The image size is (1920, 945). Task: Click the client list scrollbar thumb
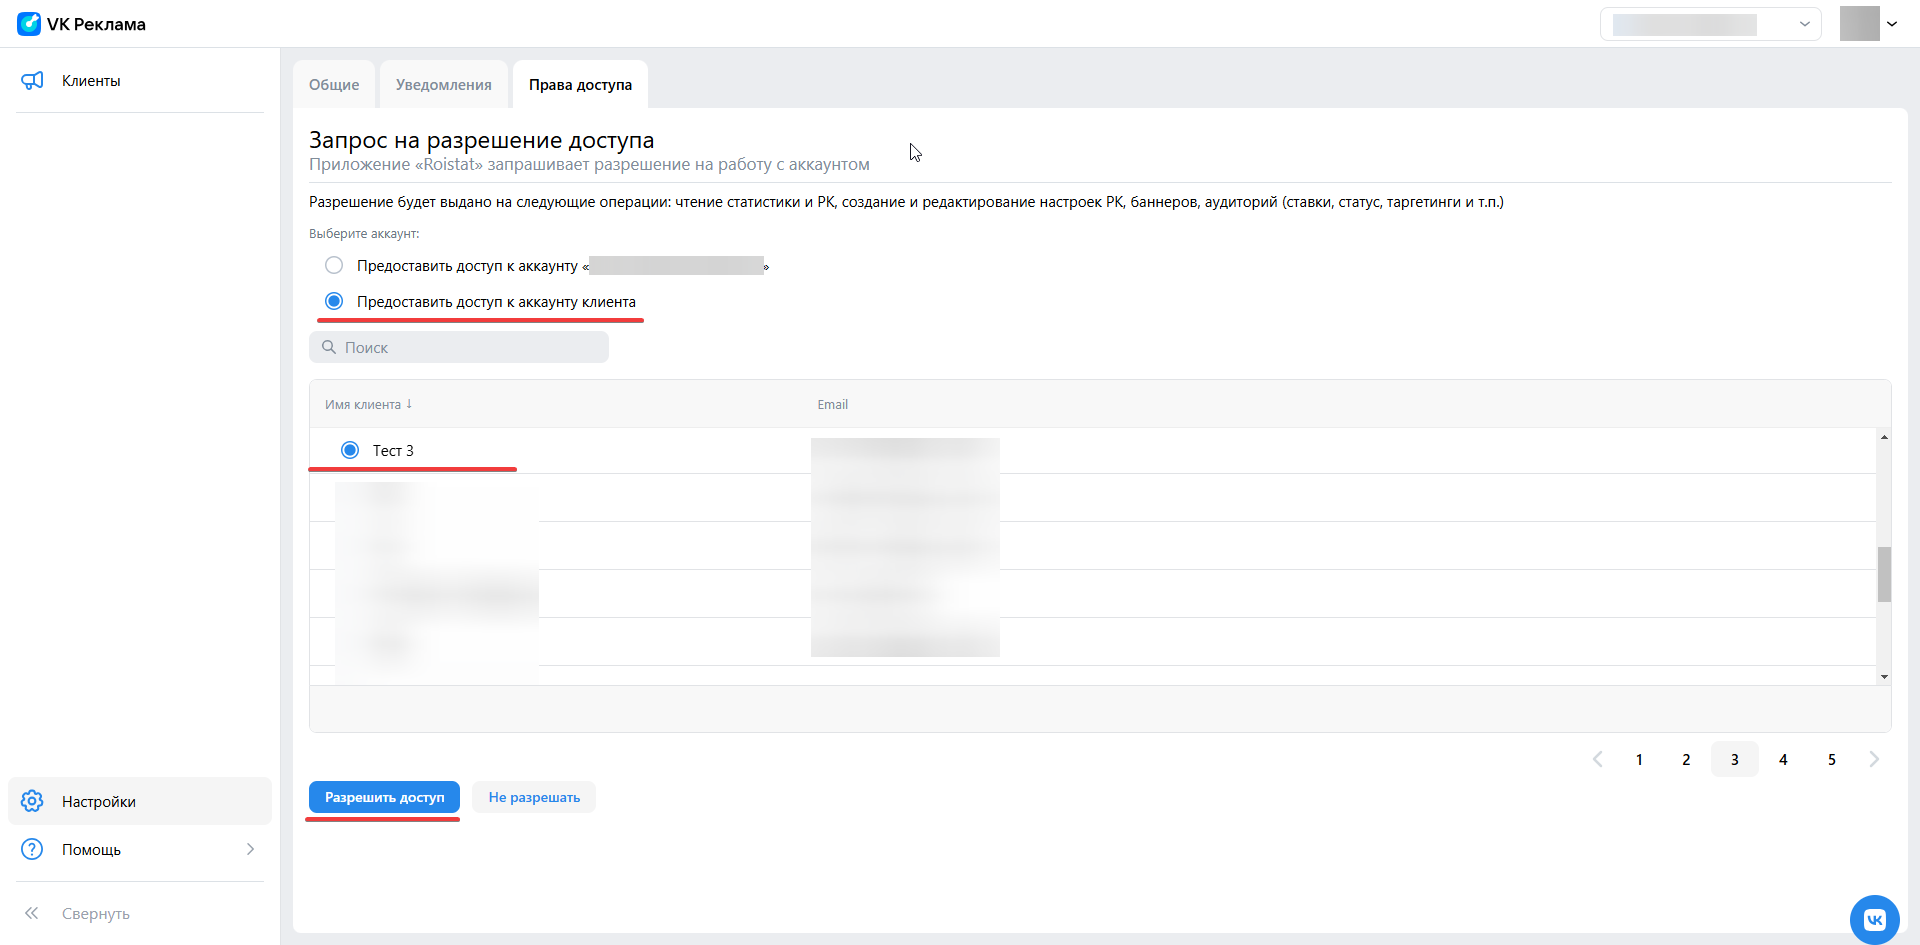coord(1884,574)
